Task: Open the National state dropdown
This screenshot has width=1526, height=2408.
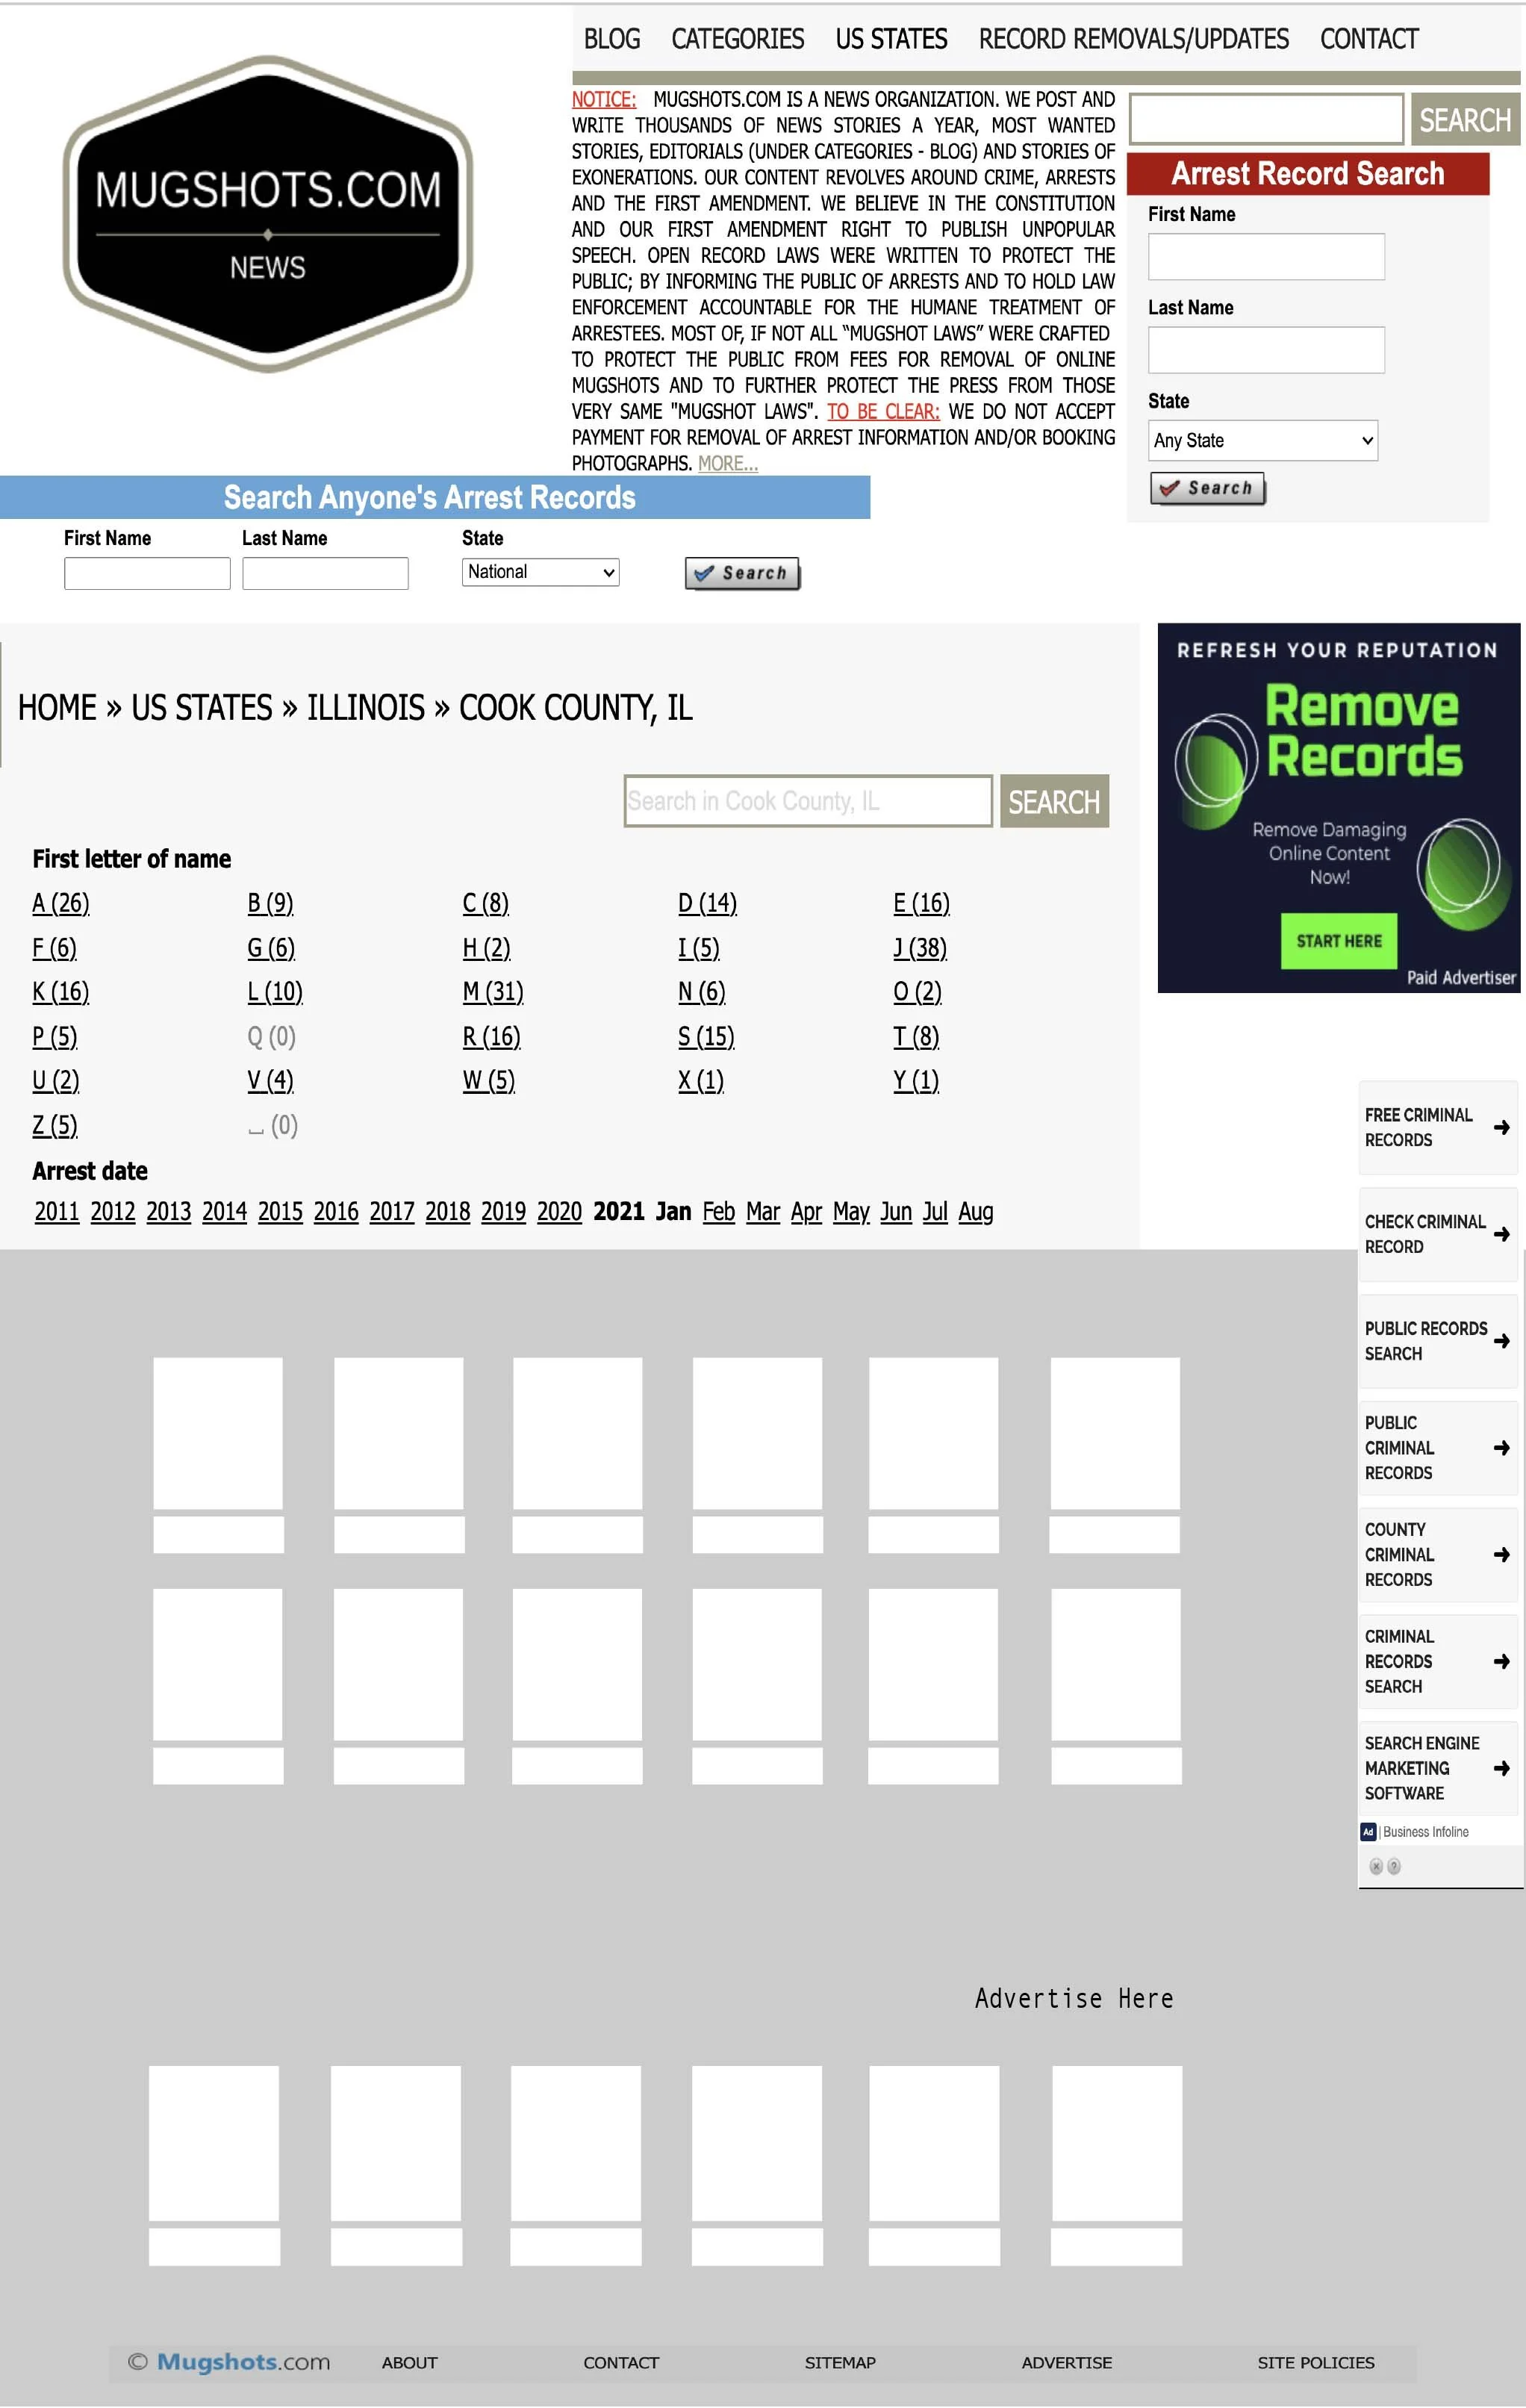Action: click(x=540, y=572)
